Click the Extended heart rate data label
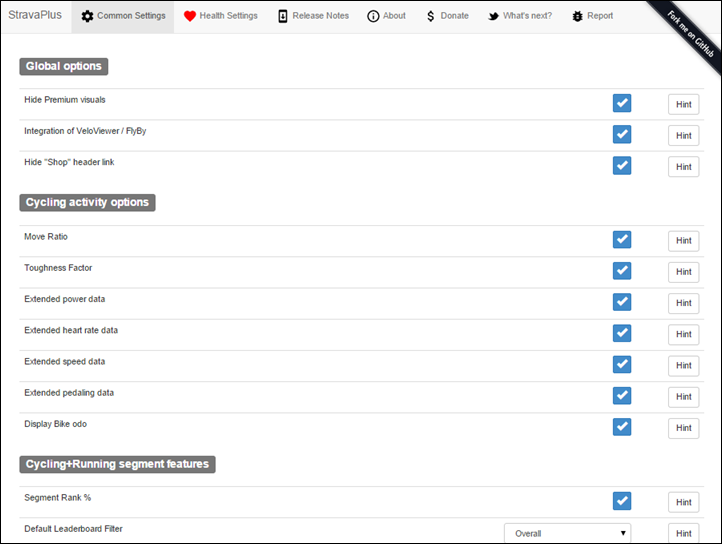This screenshot has width=722, height=544. click(71, 331)
